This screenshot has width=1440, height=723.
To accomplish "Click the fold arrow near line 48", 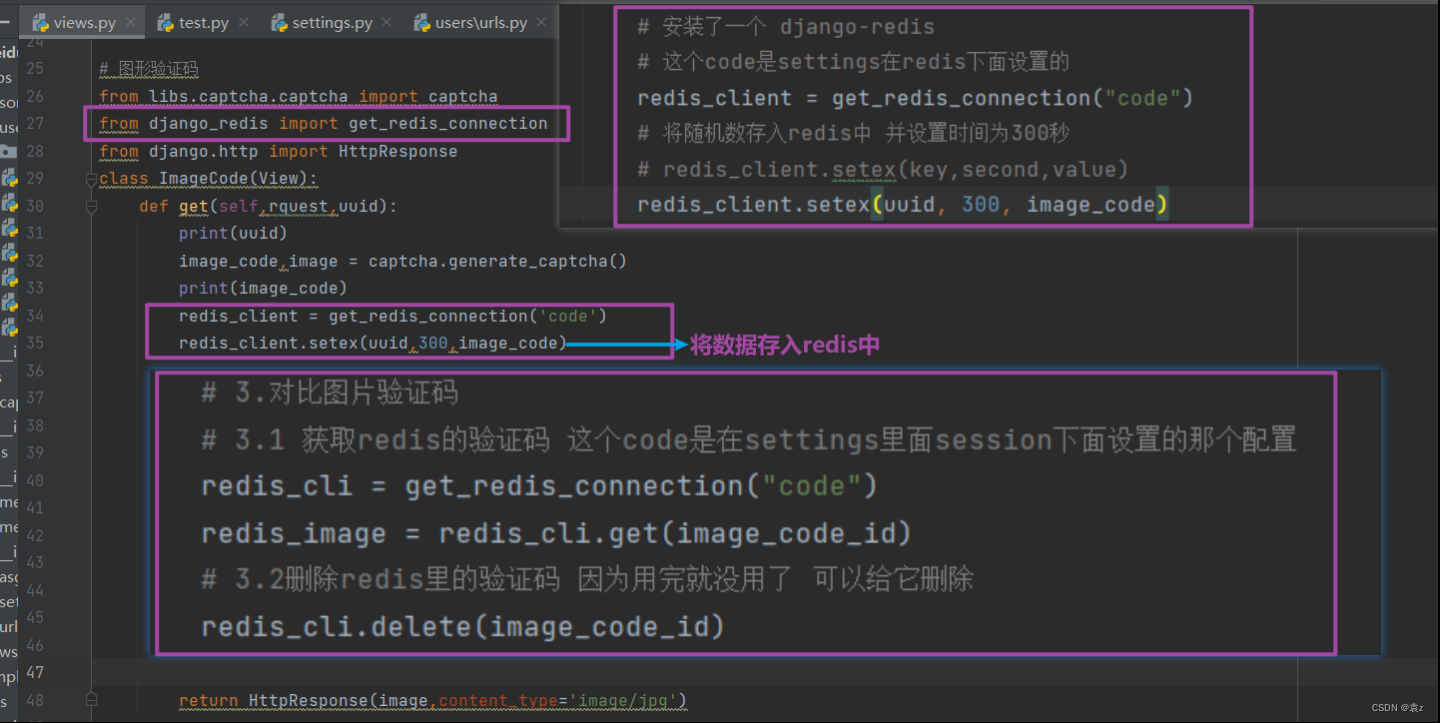I will 91,700.
